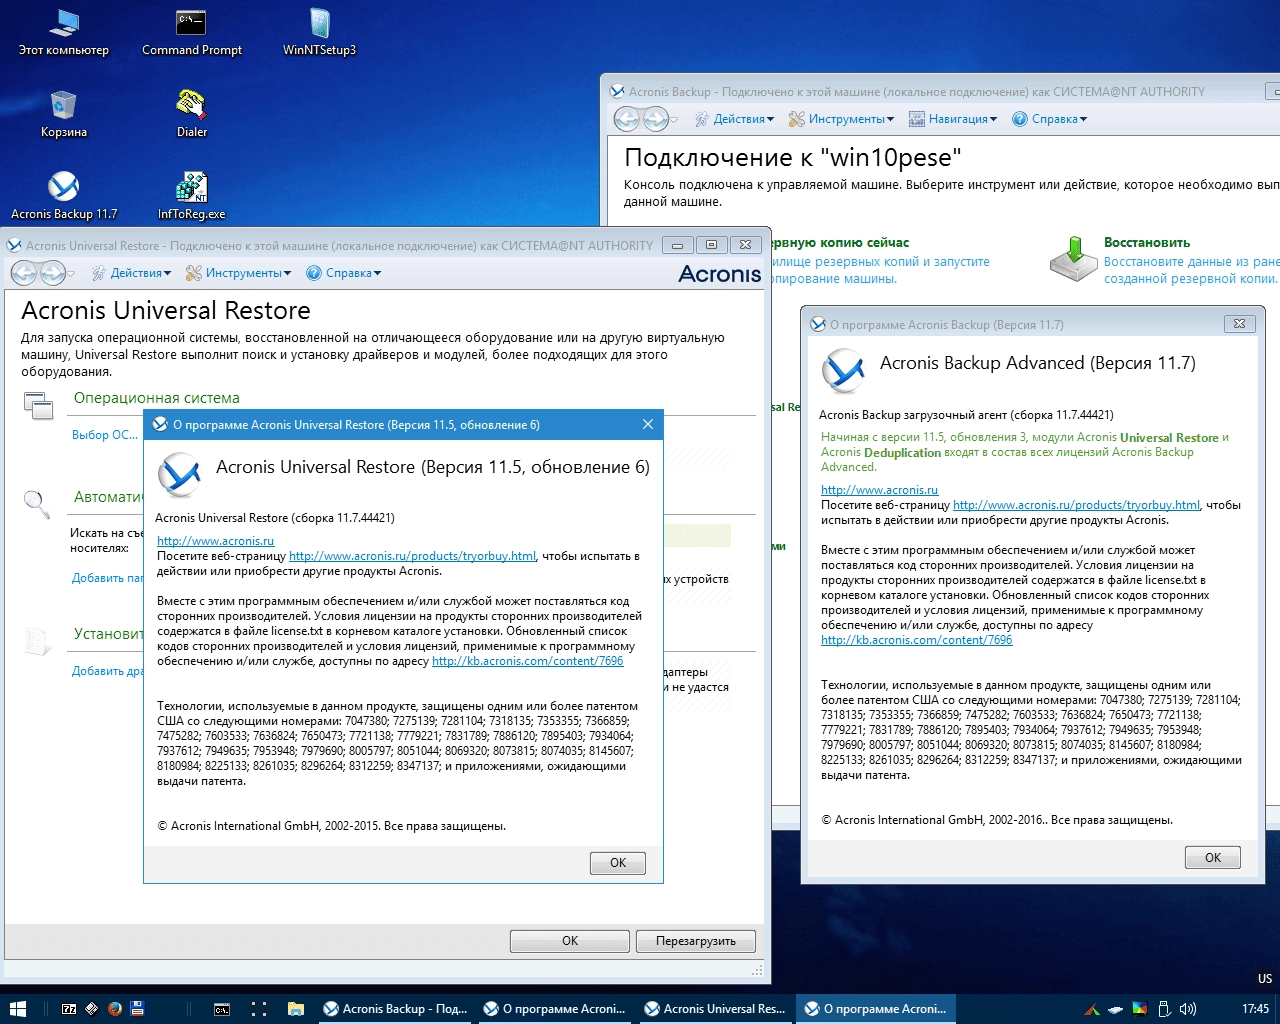This screenshot has height=1024, width=1280.
Task: Click the Восстановить heading link in Acronis Backup
Action: click(x=1146, y=242)
